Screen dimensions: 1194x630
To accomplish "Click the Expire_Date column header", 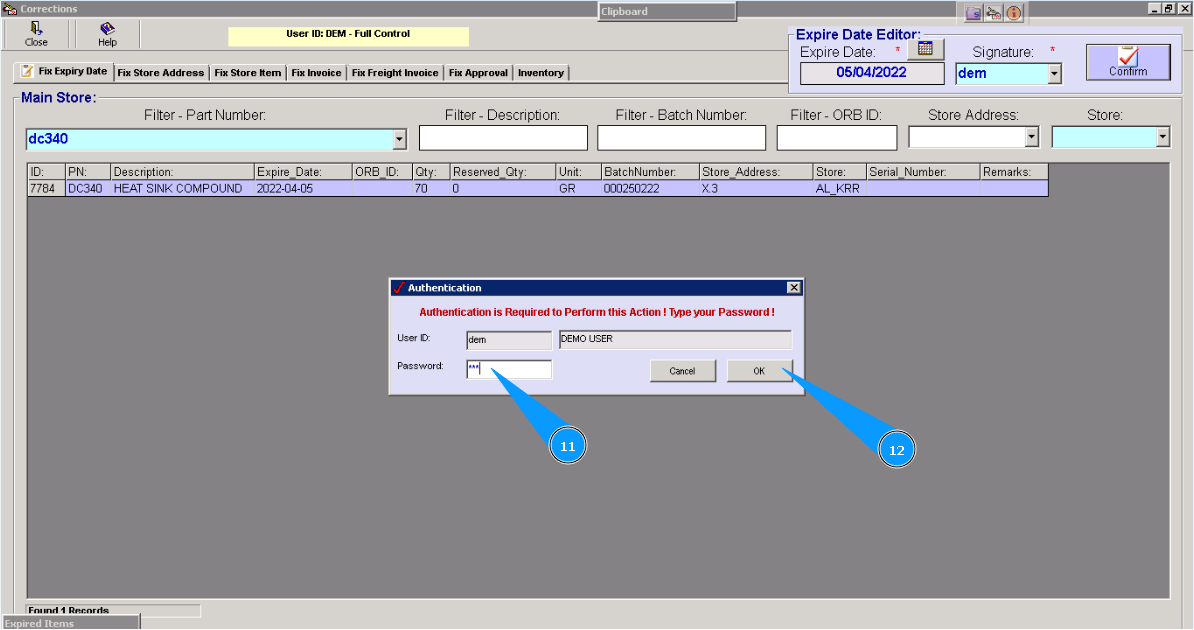I will coord(303,172).
